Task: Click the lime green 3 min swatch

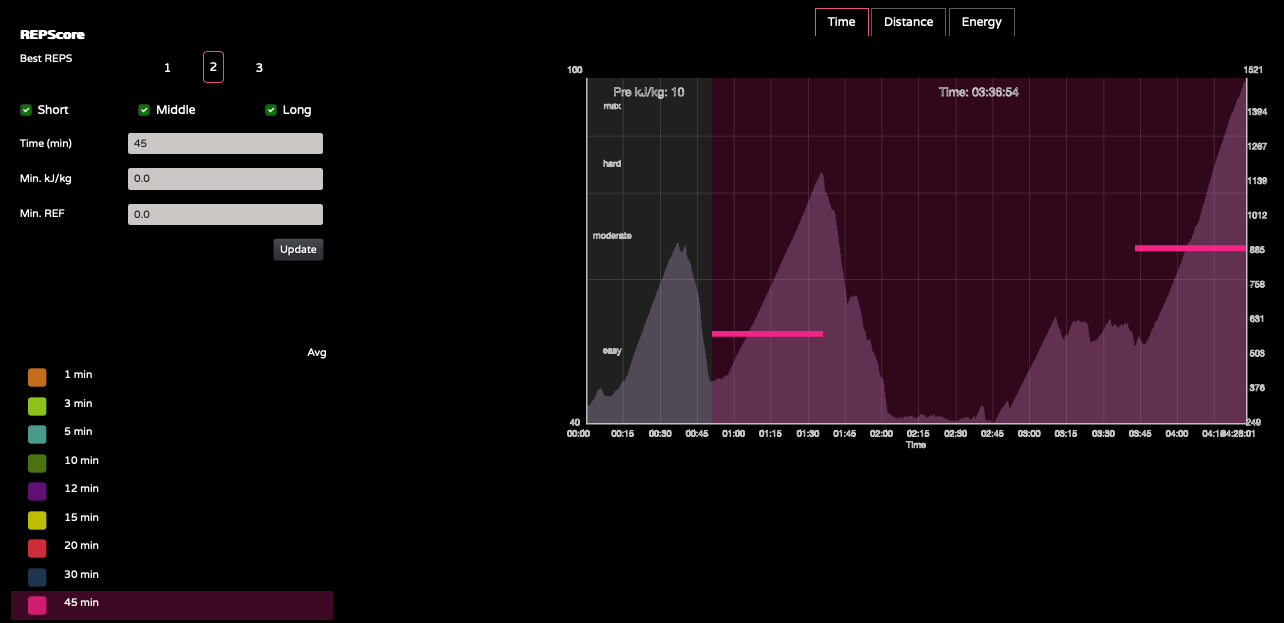Action: [37, 406]
